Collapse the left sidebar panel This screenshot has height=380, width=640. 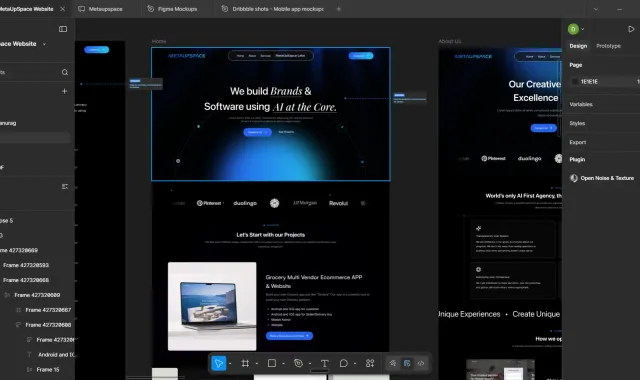pyautogui.click(x=63, y=29)
